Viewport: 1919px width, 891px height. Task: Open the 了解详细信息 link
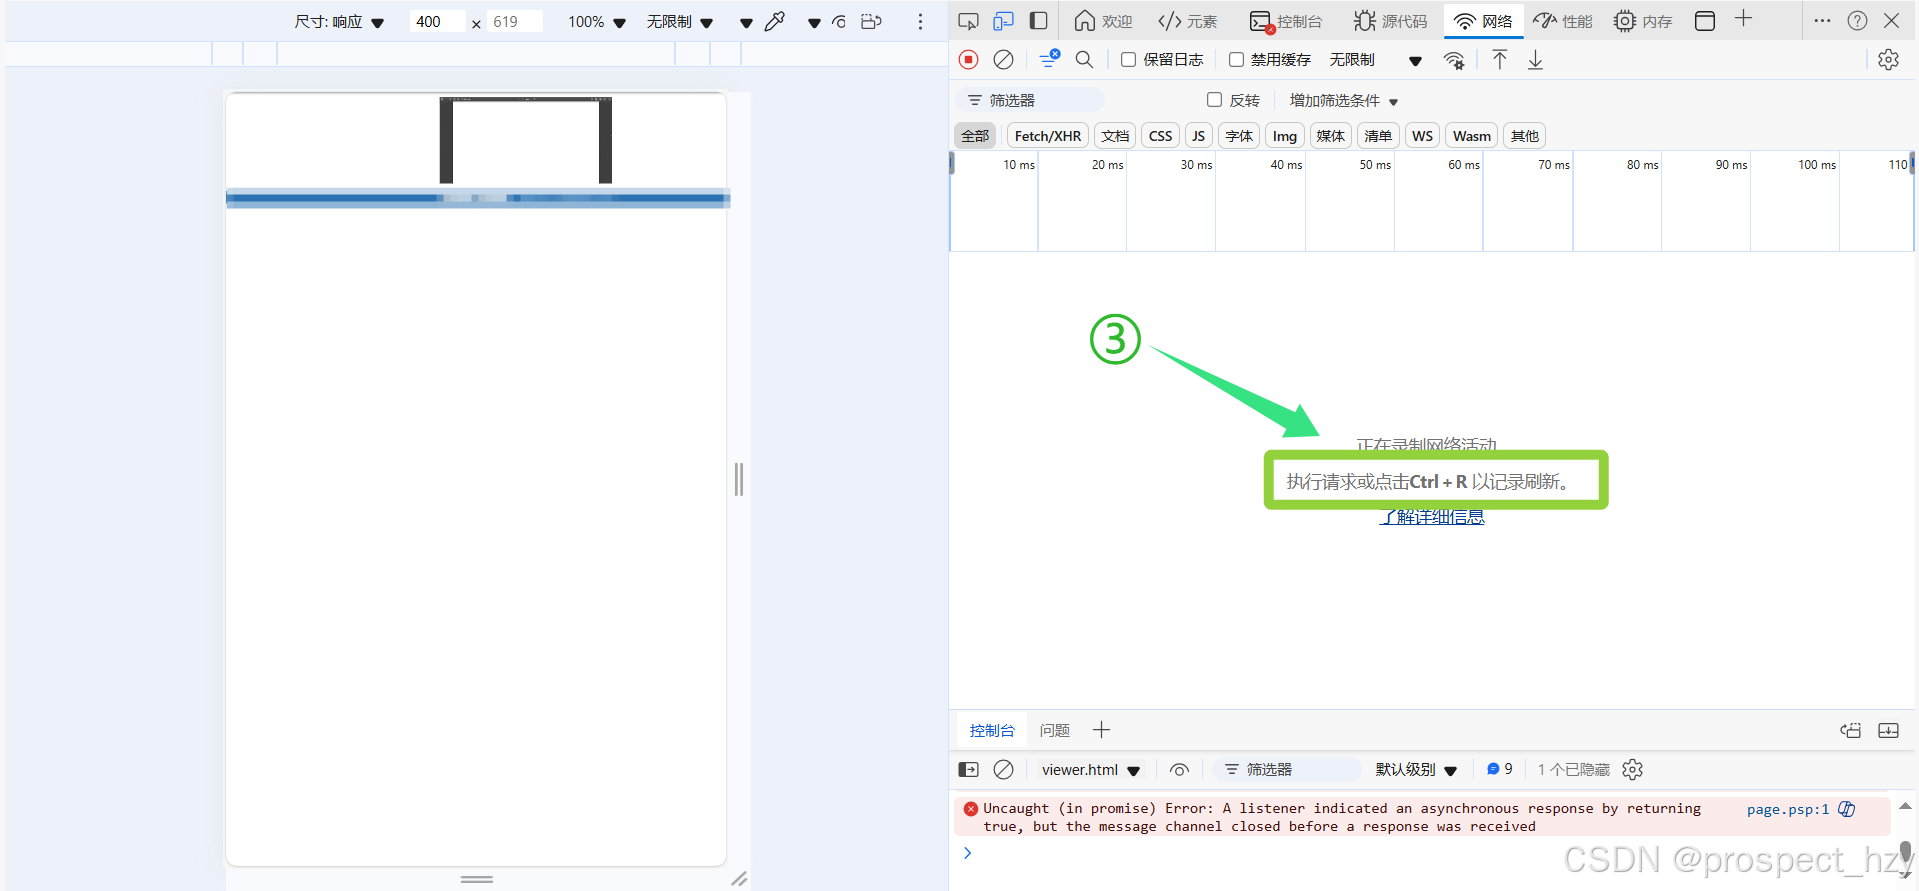tap(1432, 517)
